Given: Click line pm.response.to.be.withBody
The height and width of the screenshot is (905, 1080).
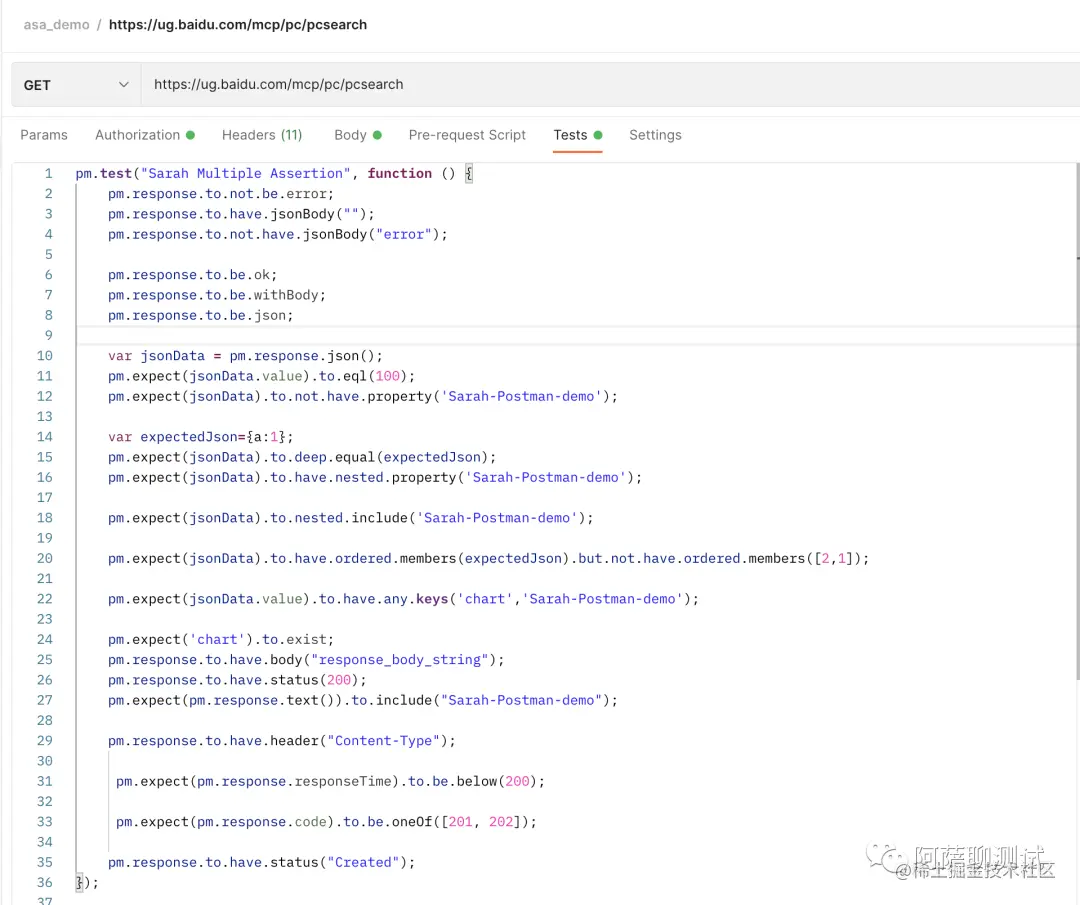Looking at the screenshot, I should 216,295.
